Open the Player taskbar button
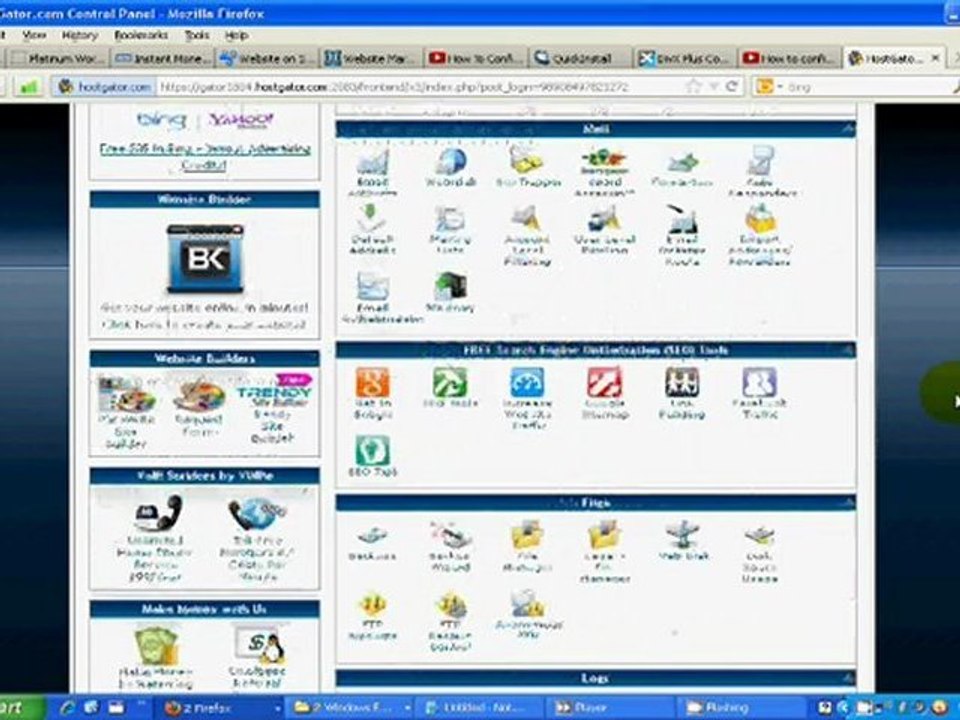The image size is (960, 720). [x=609, y=708]
